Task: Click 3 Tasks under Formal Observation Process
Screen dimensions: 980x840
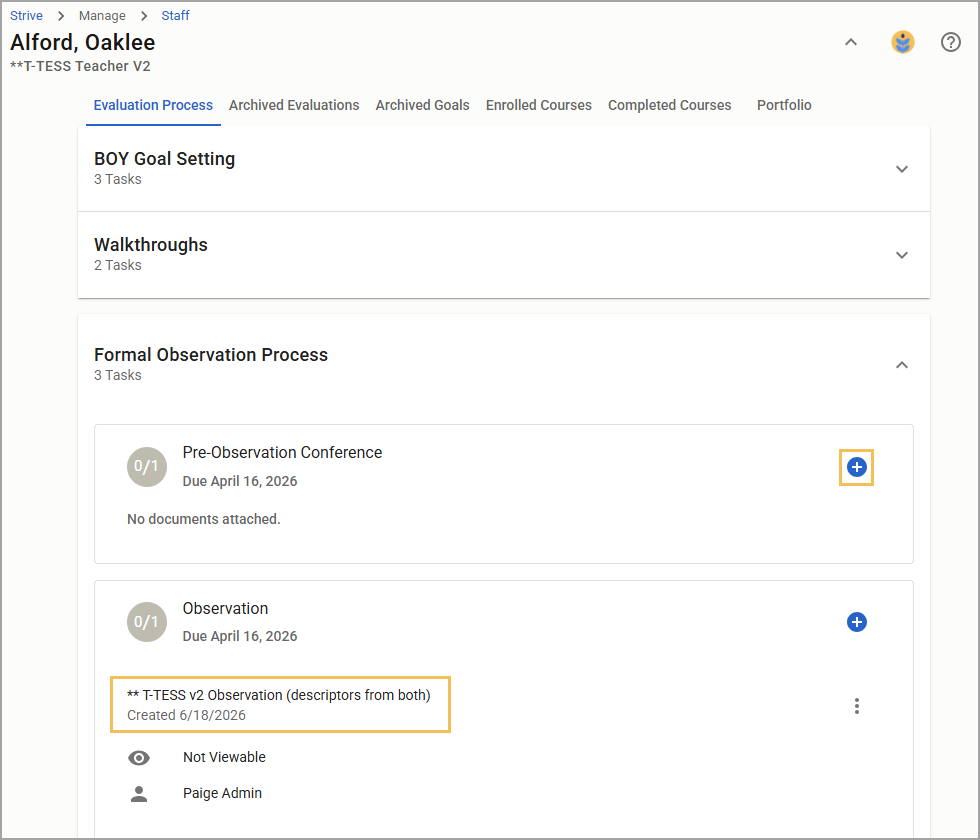Action: pos(118,375)
